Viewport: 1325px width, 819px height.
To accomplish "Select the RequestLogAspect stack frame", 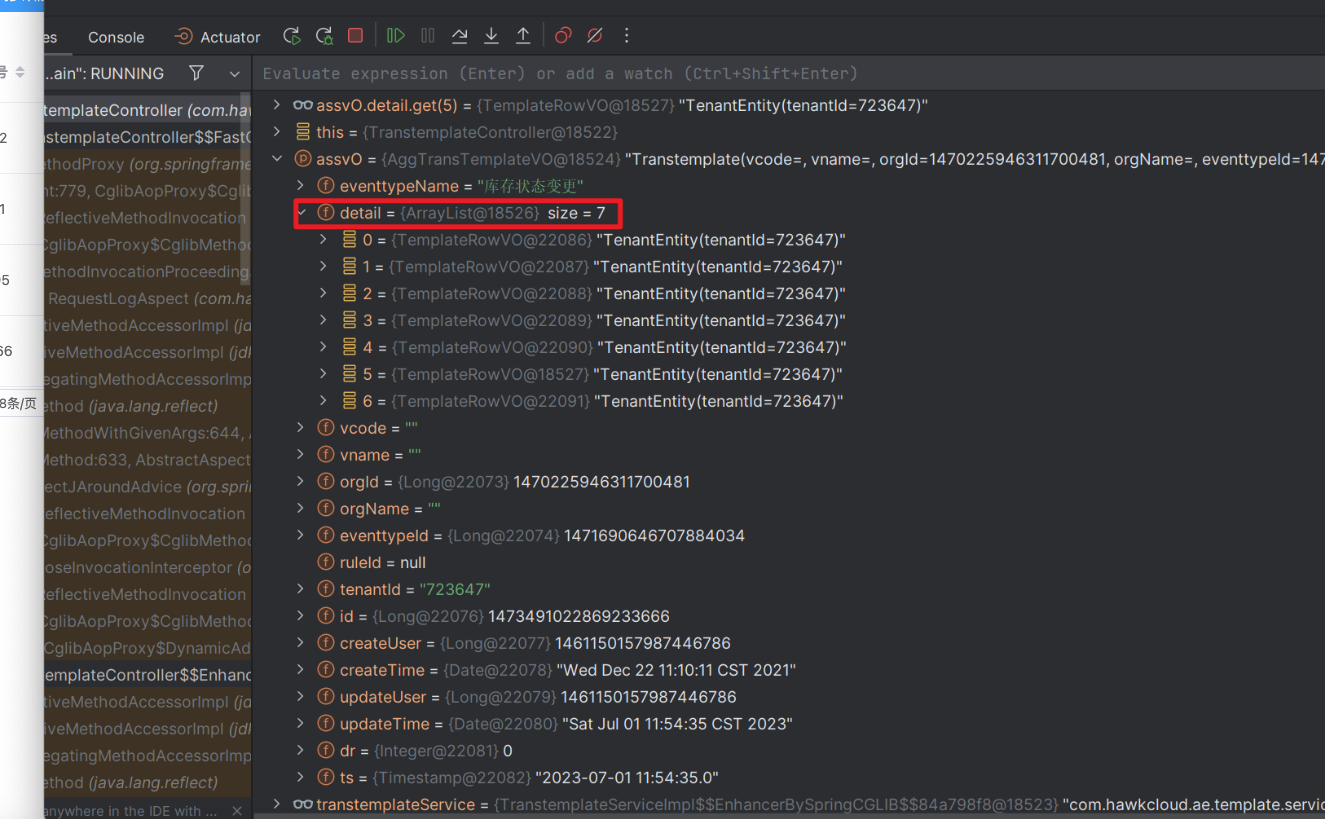I will pyautogui.click(x=148, y=298).
